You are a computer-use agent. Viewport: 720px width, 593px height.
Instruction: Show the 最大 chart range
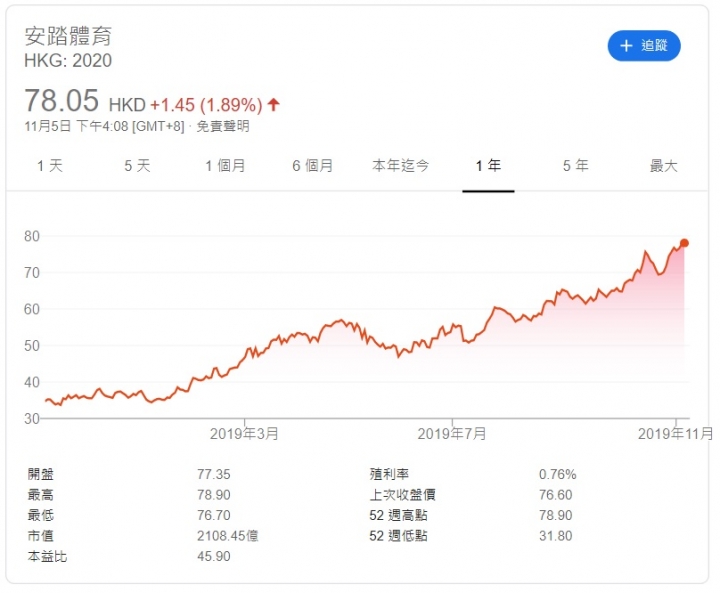(664, 165)
